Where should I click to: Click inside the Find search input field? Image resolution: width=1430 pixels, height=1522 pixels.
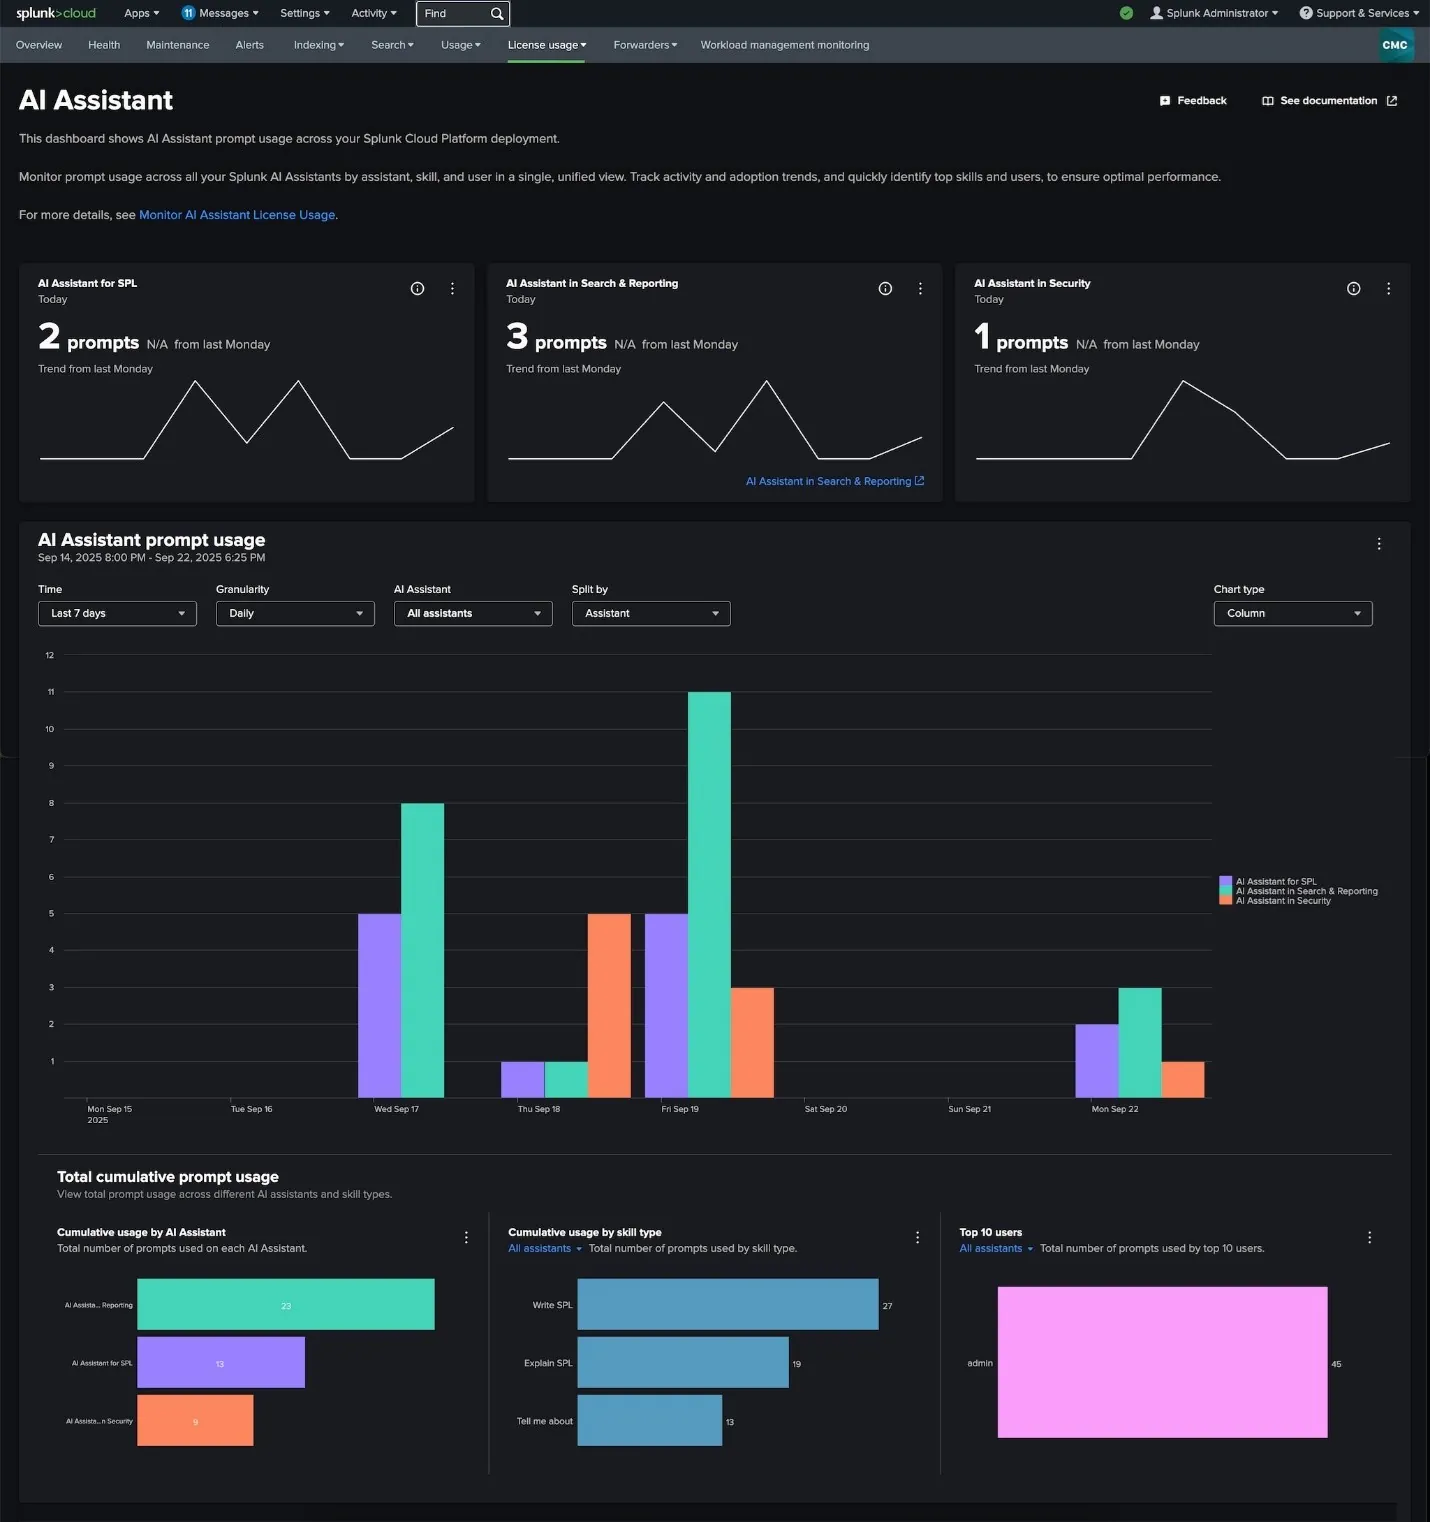450,13
